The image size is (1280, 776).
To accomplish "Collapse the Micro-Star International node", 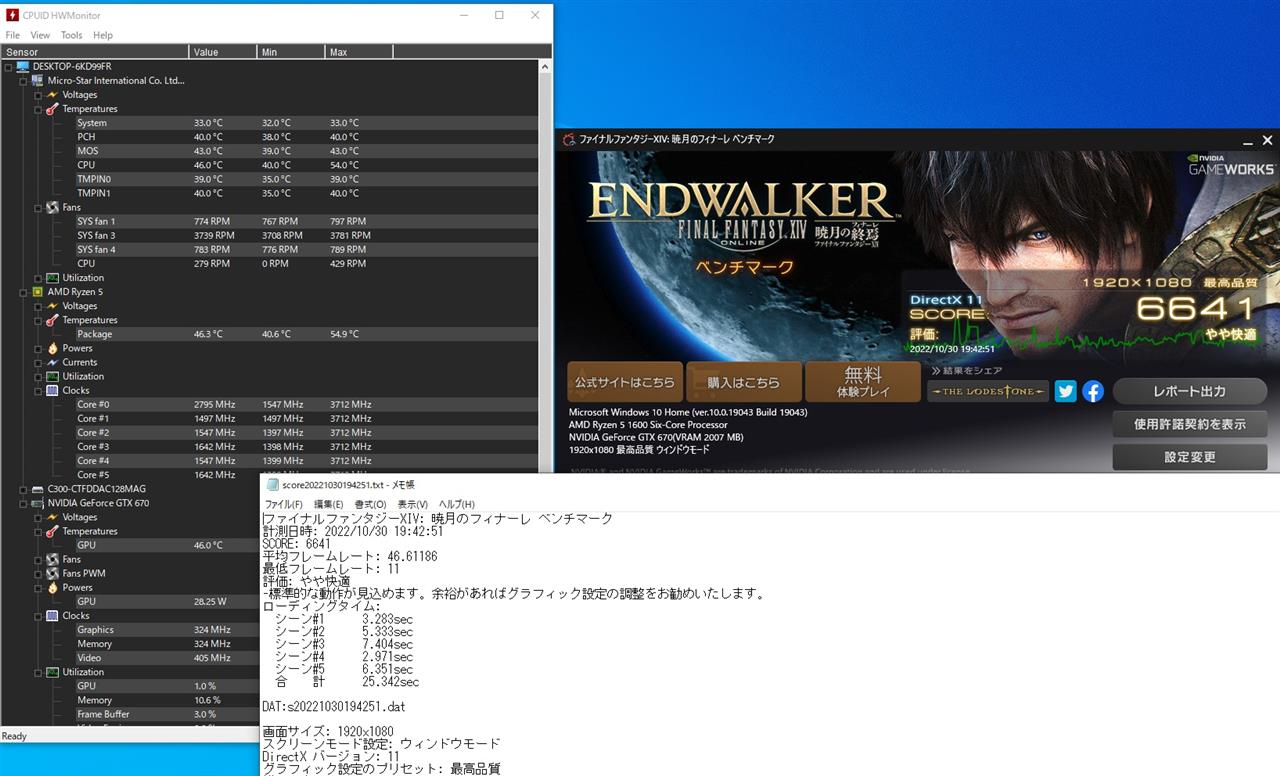I will [24, 80].
